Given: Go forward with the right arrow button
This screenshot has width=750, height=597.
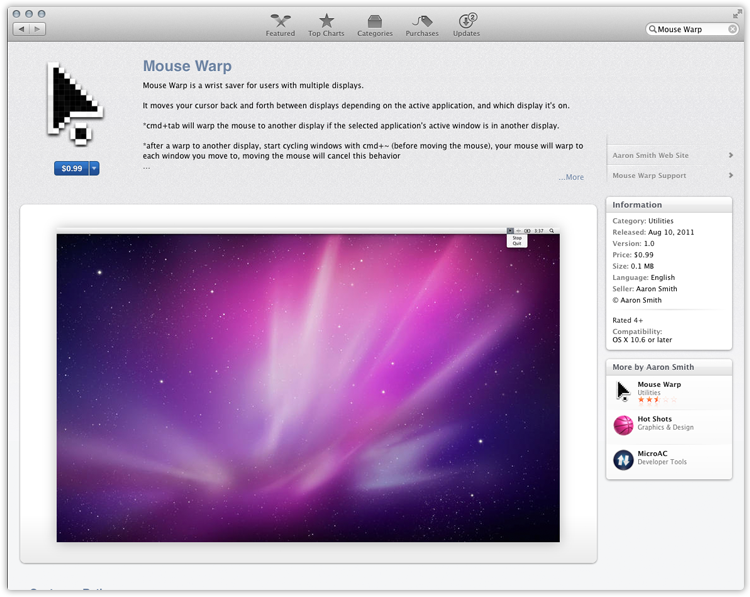Looking at the screenshot, I should point(38,29).
